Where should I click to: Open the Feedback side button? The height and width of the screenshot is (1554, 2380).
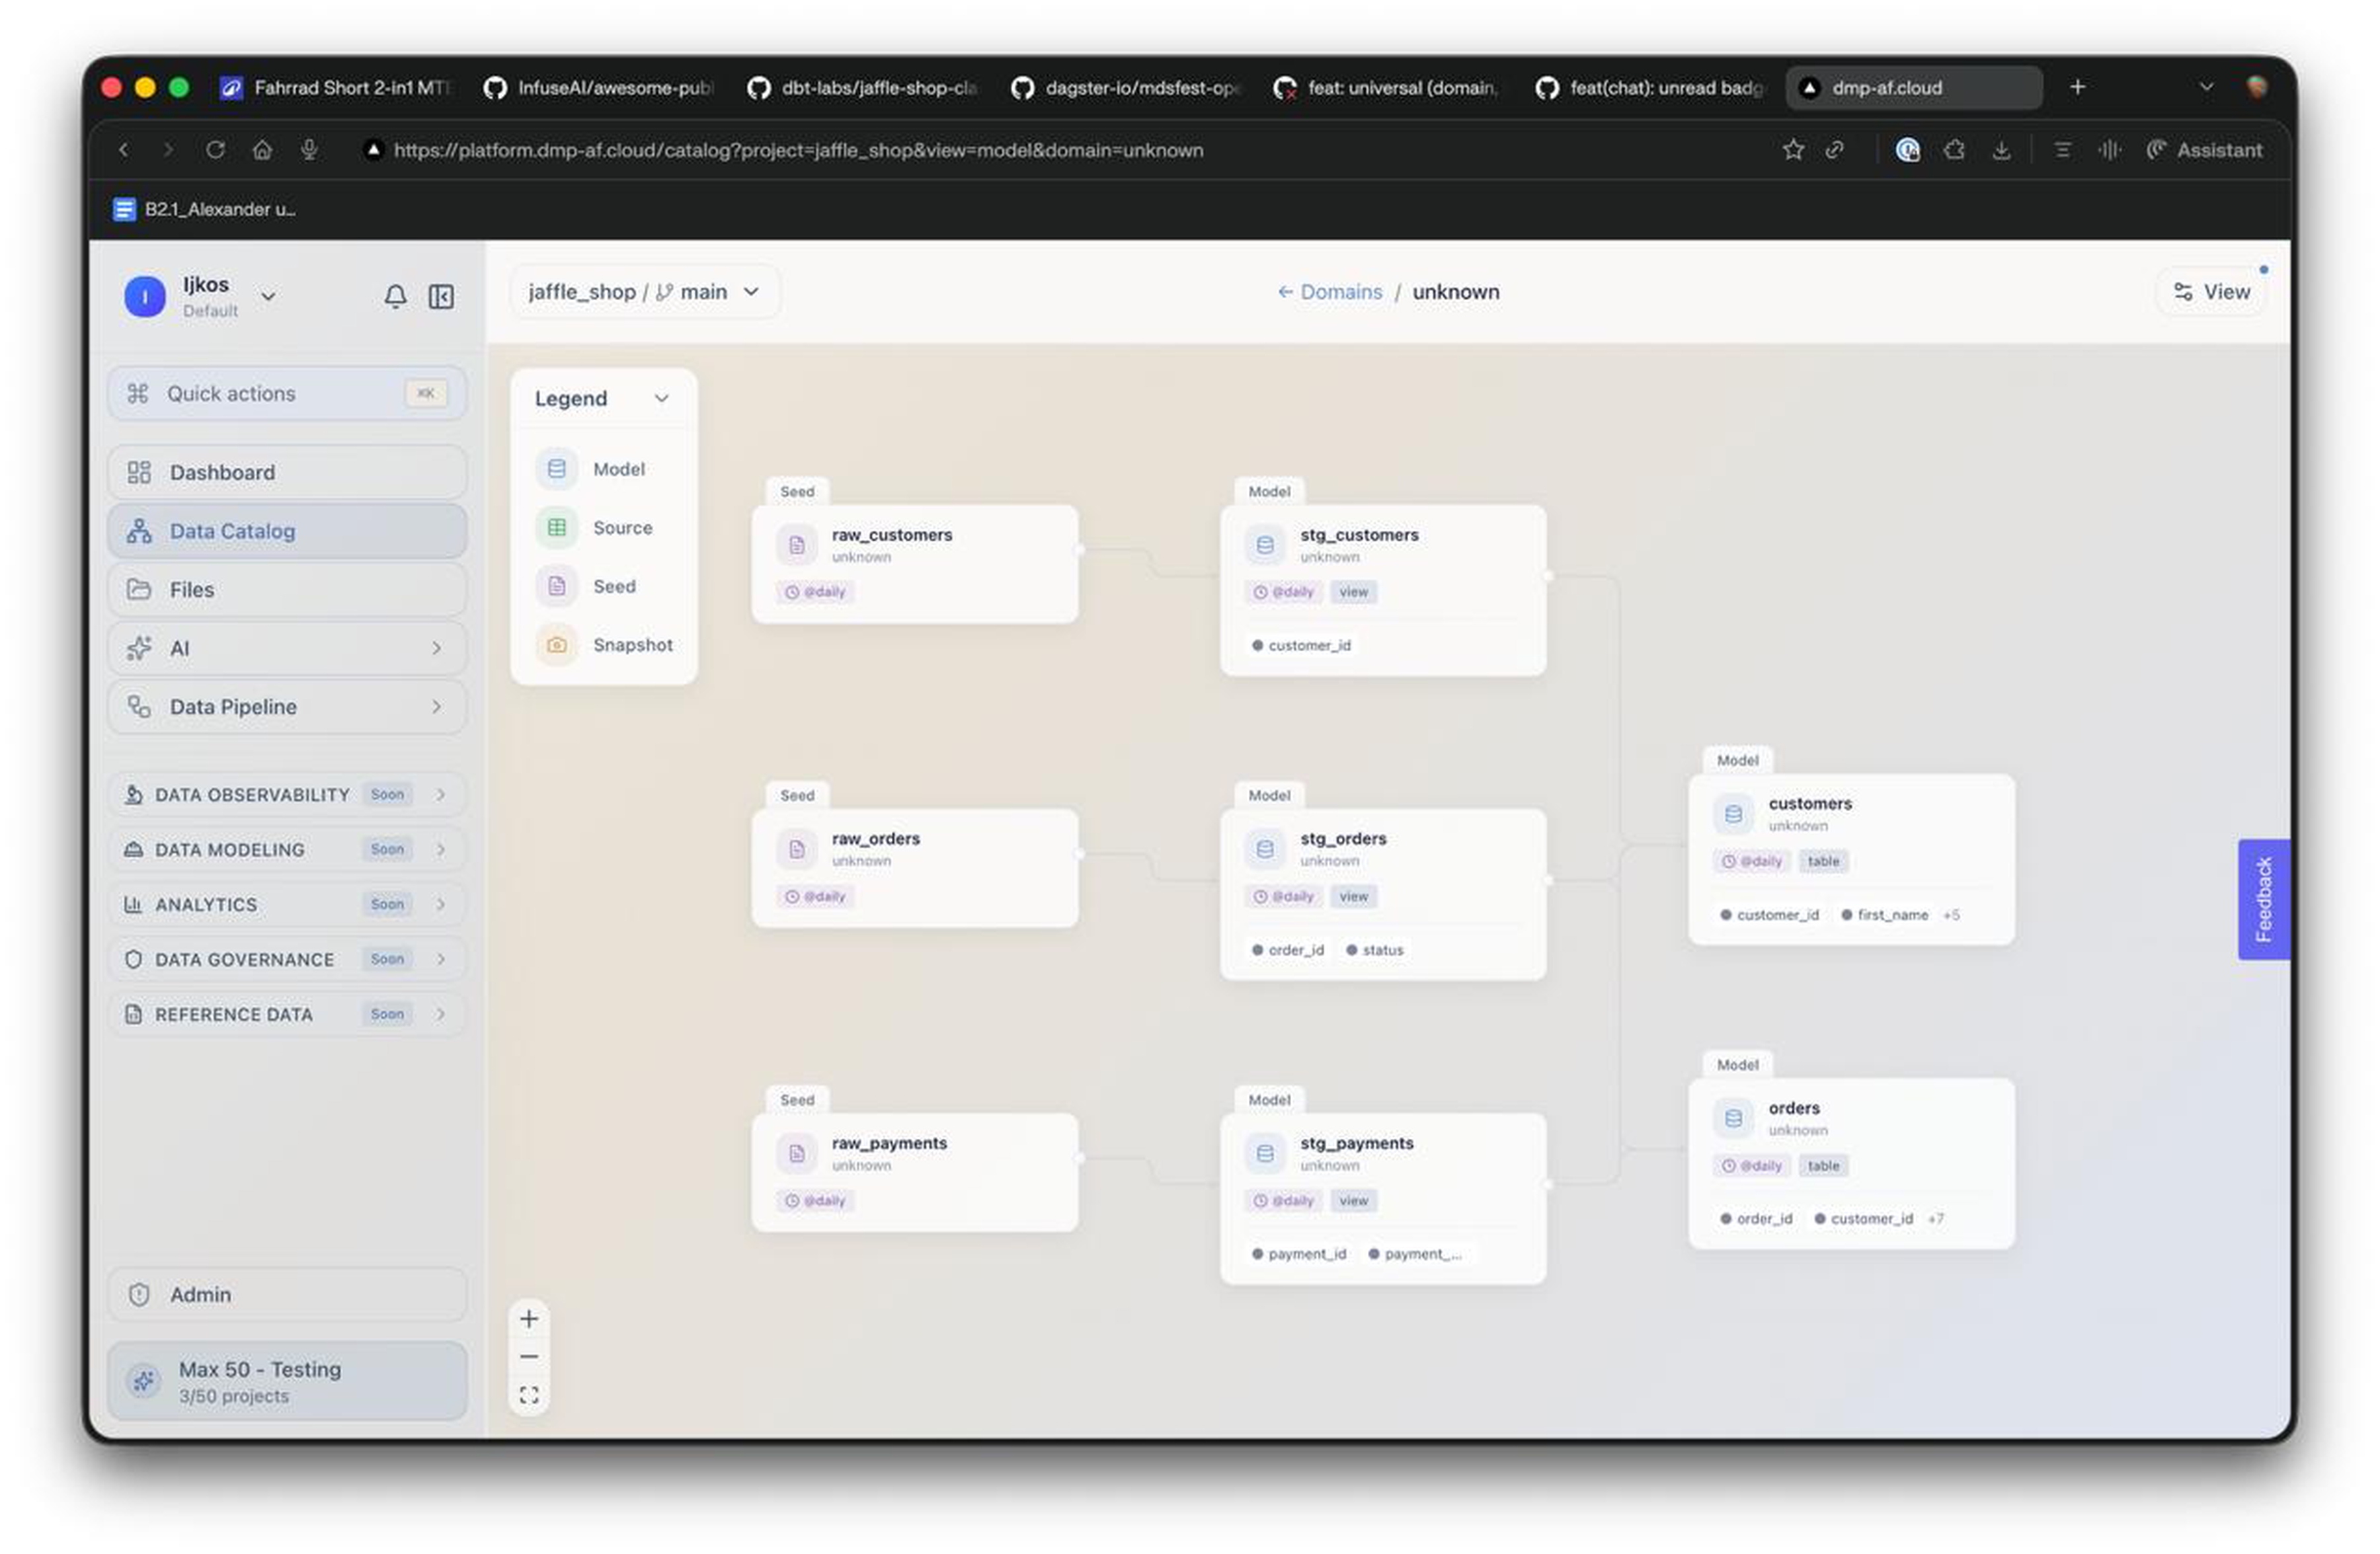(x=2263, y=899)
